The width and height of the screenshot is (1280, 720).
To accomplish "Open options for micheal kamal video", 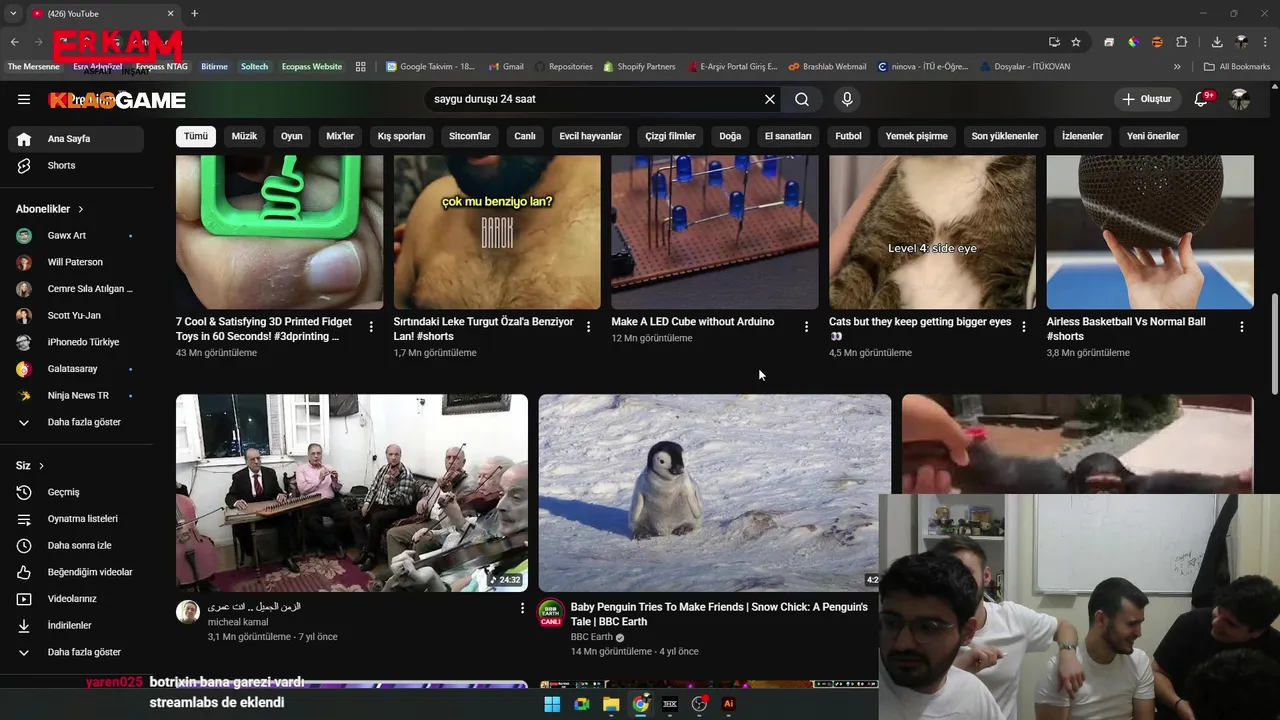I will [521, 608].
